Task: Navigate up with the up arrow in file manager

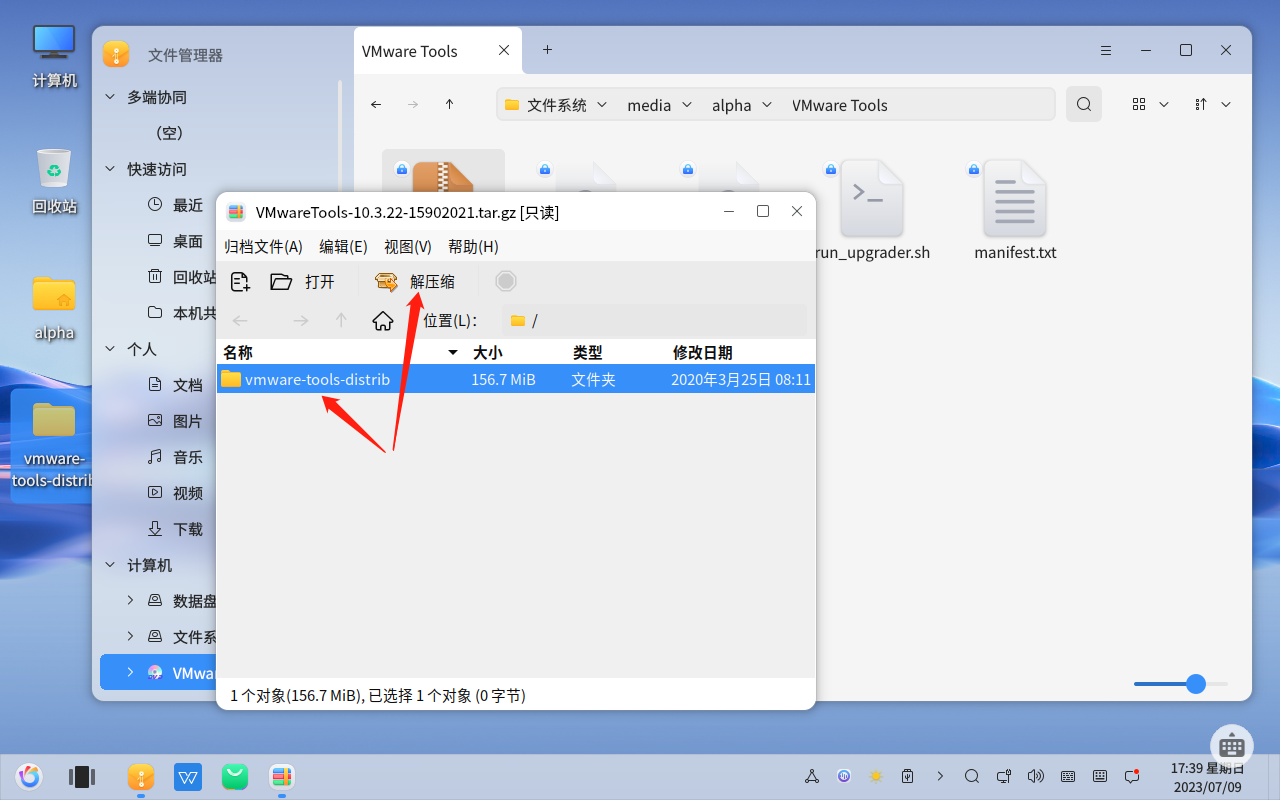Action: coord(450,104)
